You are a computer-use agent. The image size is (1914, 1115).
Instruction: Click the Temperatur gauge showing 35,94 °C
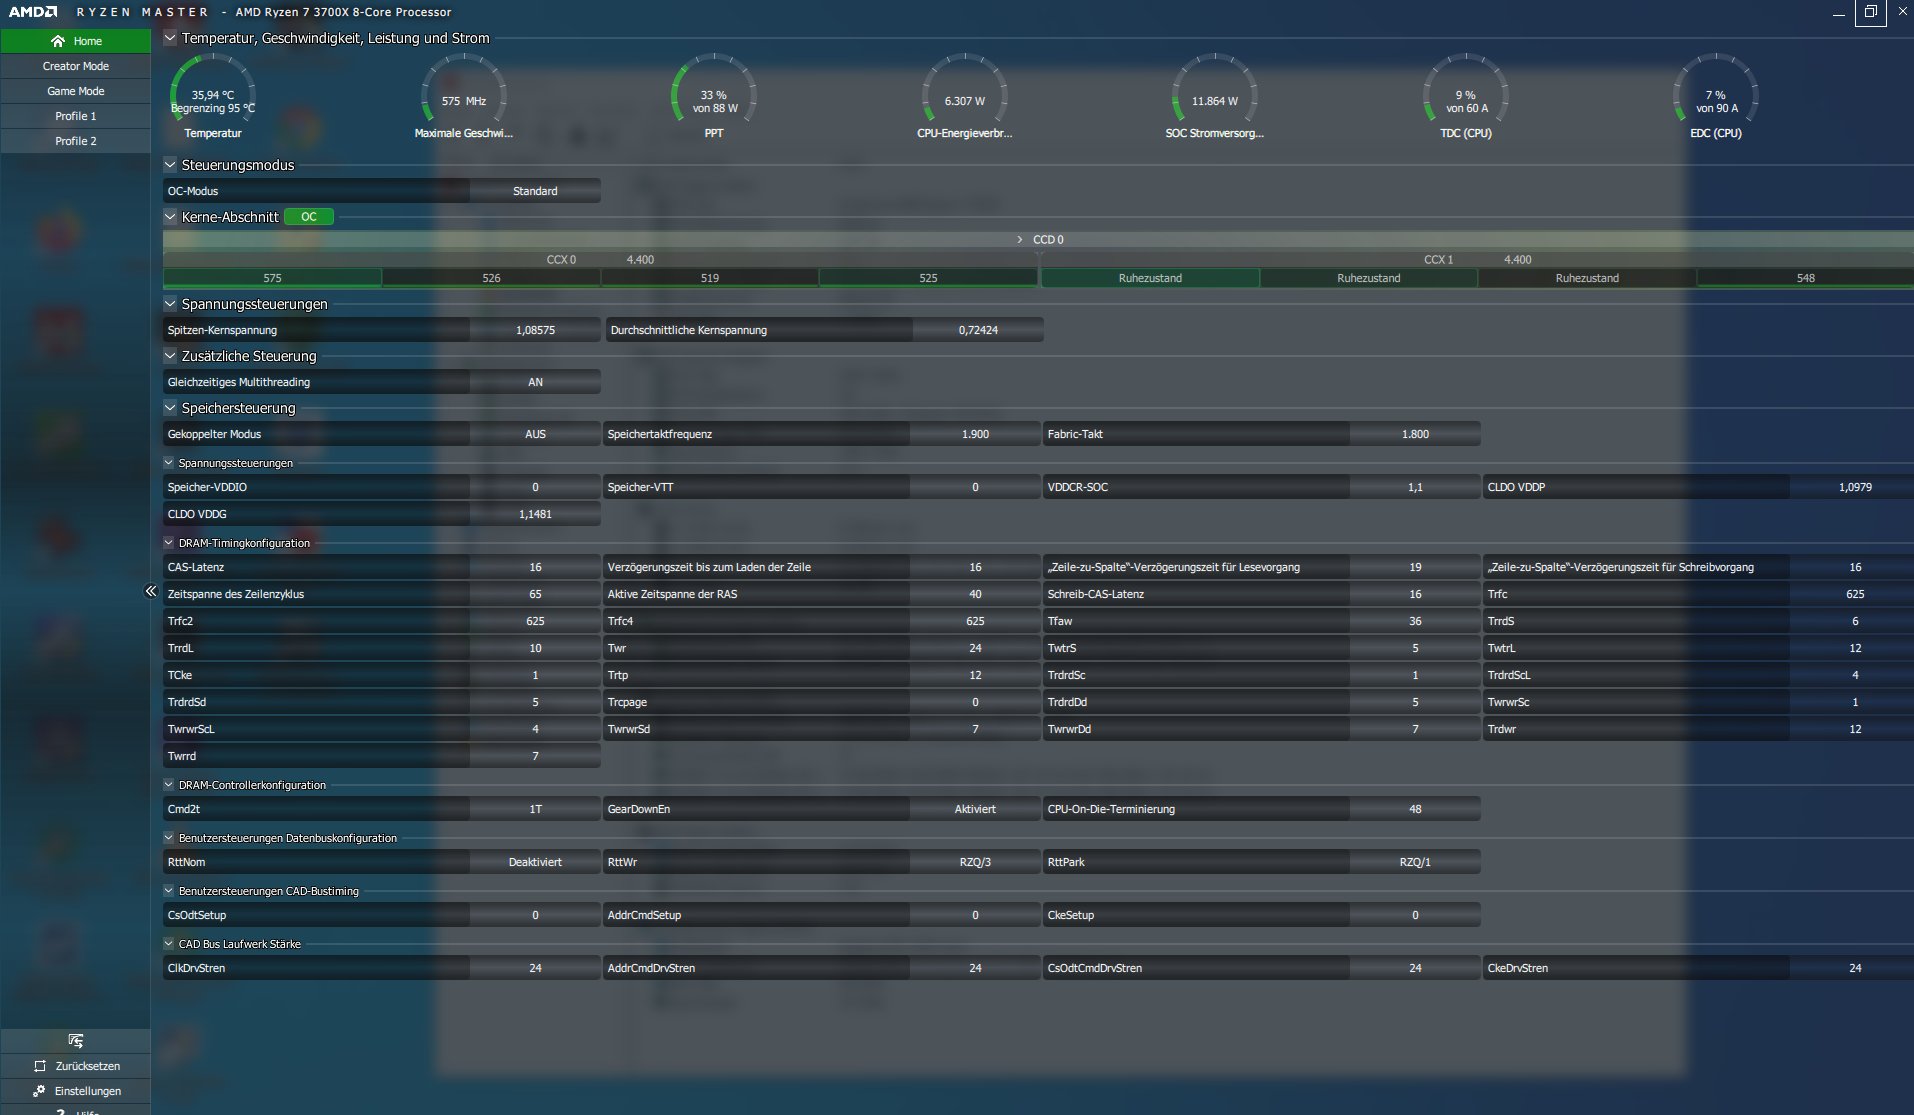coord(213,97)
